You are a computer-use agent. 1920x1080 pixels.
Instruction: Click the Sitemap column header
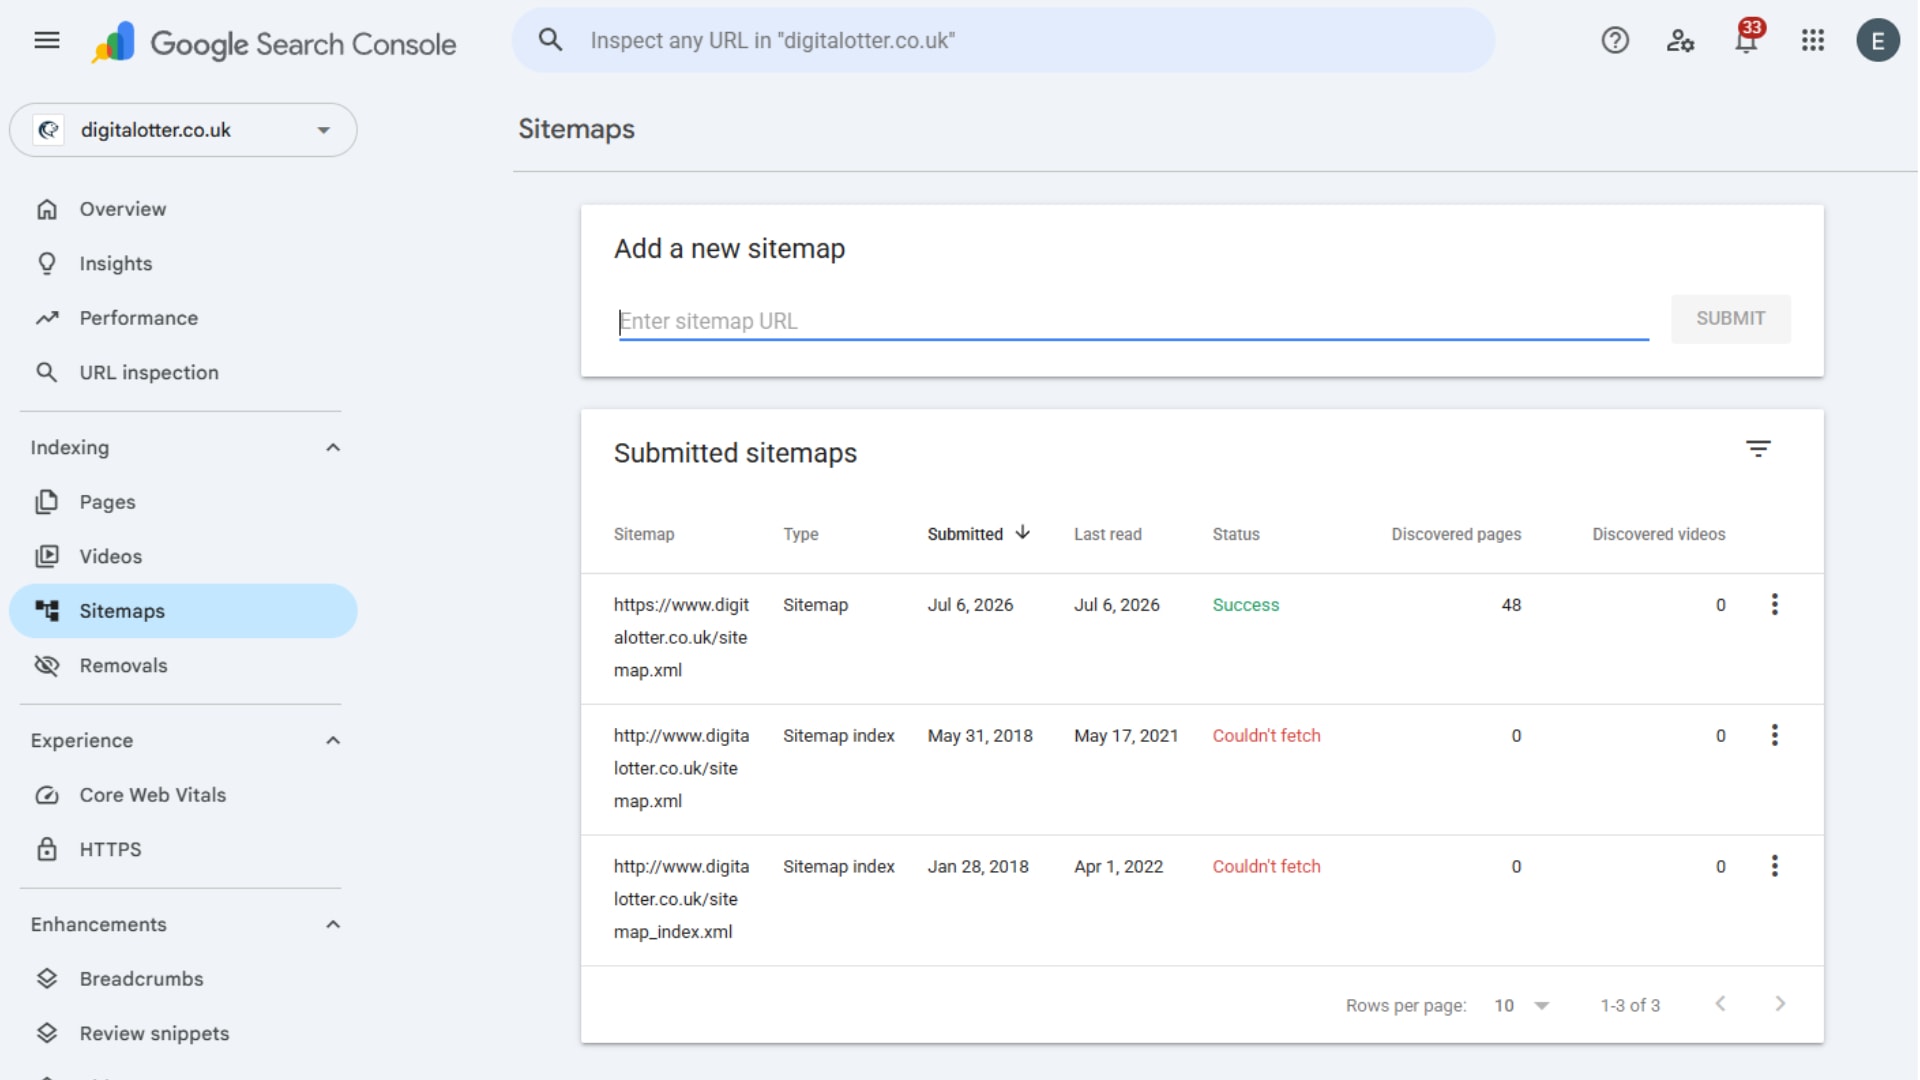click(x=643, y=534)
